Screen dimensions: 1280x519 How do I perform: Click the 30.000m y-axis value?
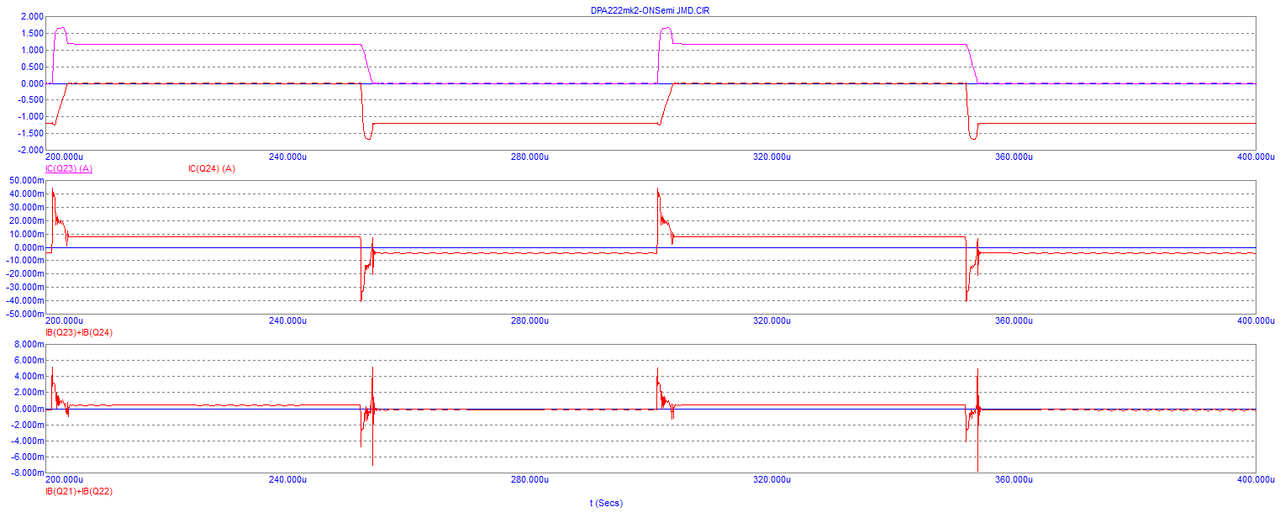25,207
